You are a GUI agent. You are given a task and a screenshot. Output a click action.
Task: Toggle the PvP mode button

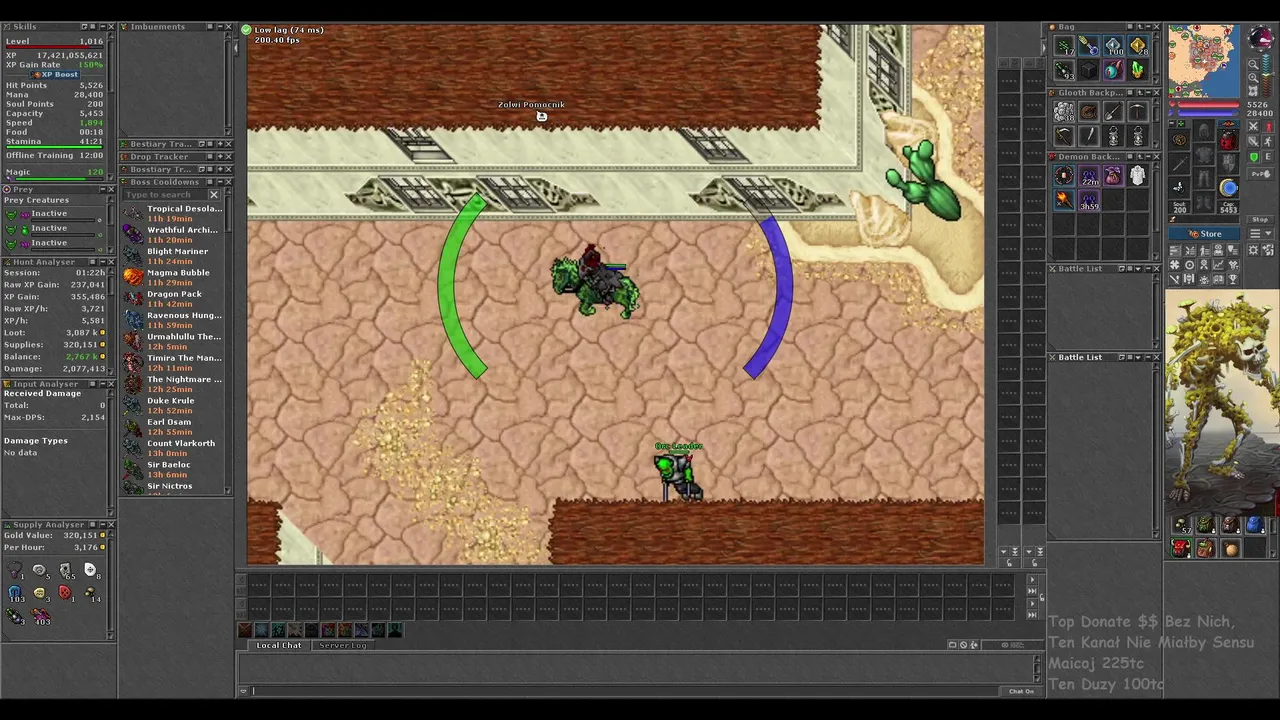coord(1260,174)
